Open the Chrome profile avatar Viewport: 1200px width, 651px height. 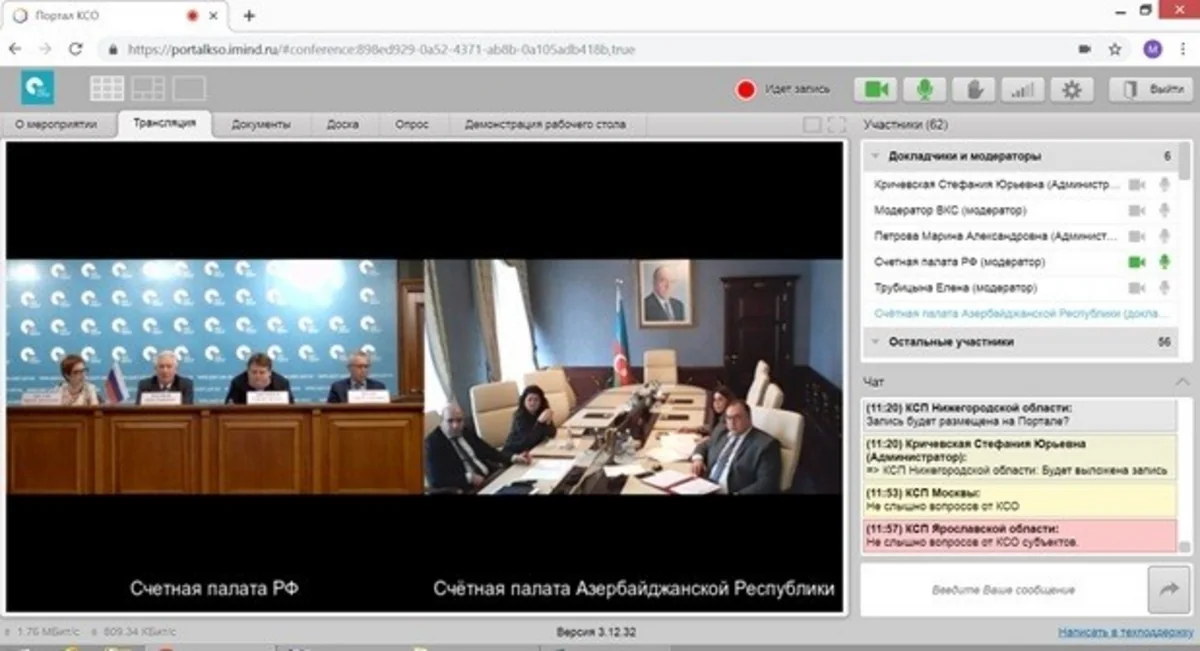point(1152,48)
